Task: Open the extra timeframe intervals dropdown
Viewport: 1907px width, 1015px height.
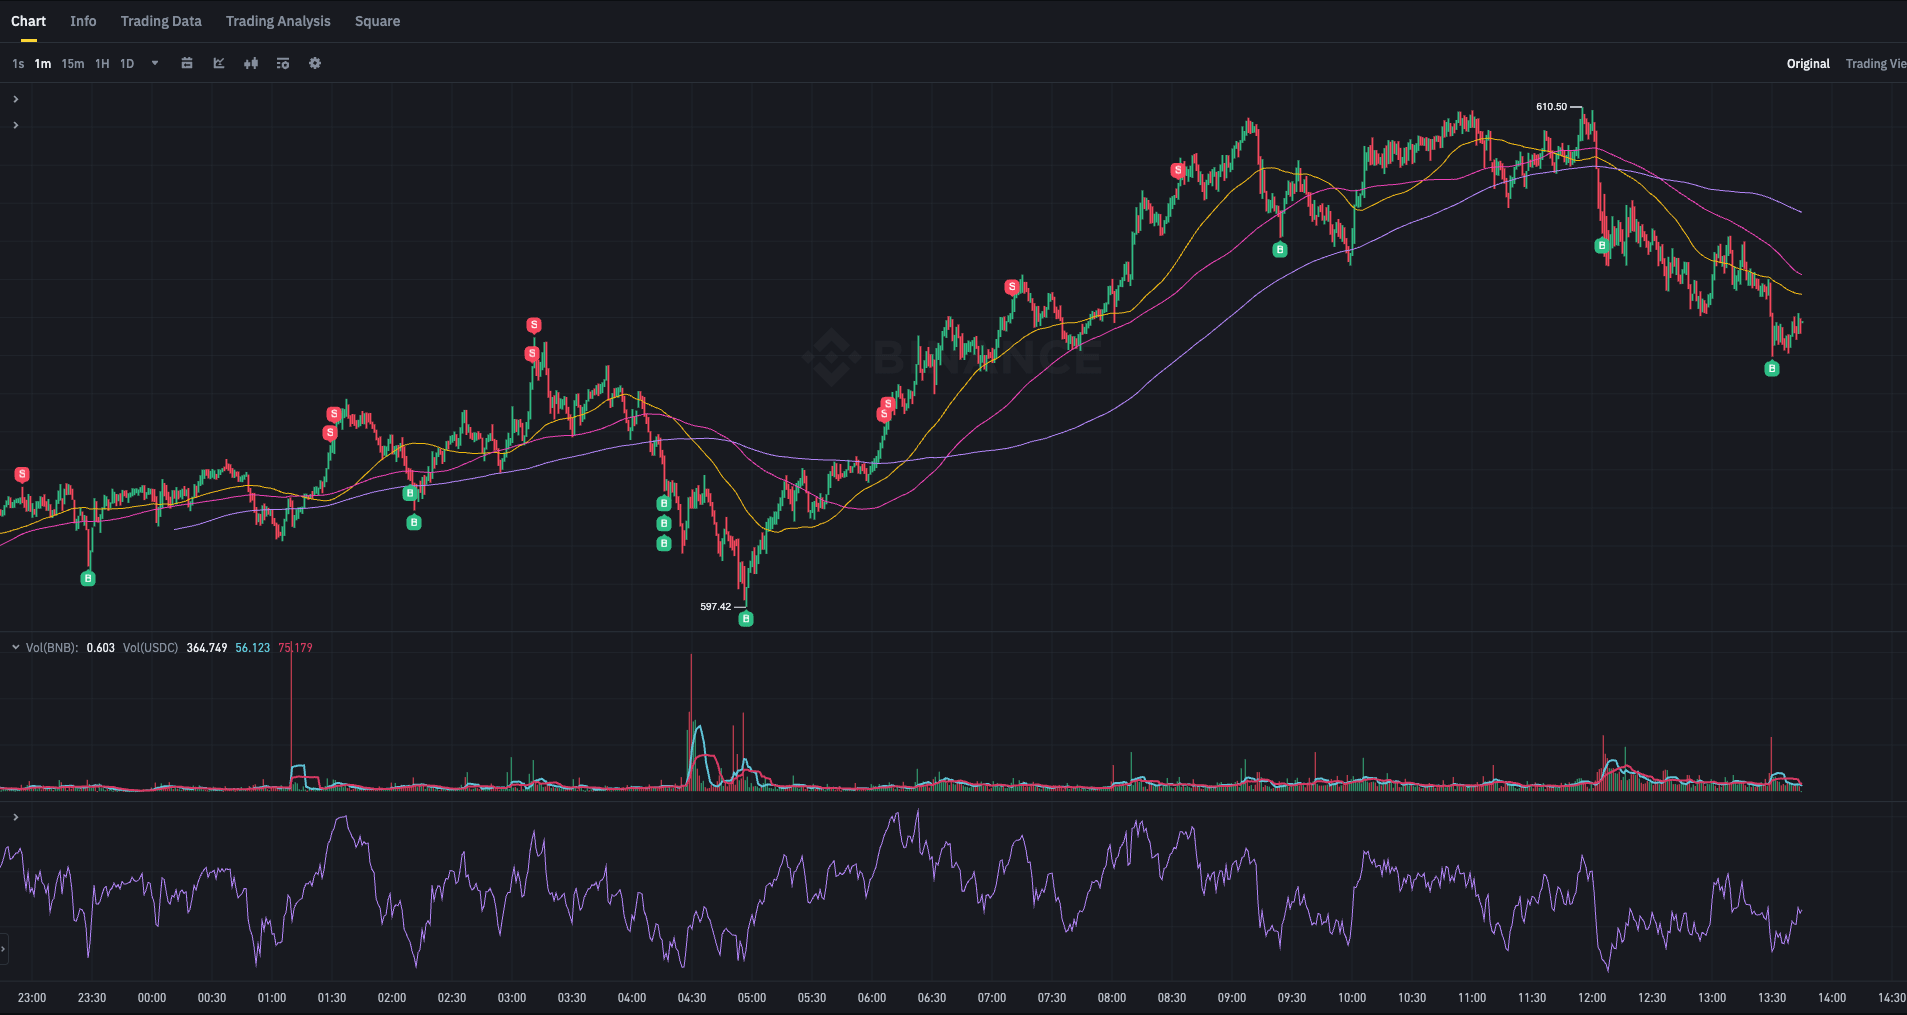Action: tap(154, 63)
